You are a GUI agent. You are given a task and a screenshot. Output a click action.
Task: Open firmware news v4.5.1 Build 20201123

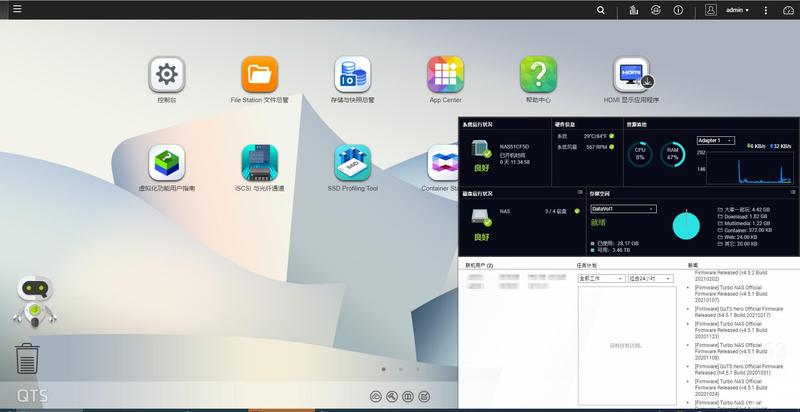coord(731,330)
